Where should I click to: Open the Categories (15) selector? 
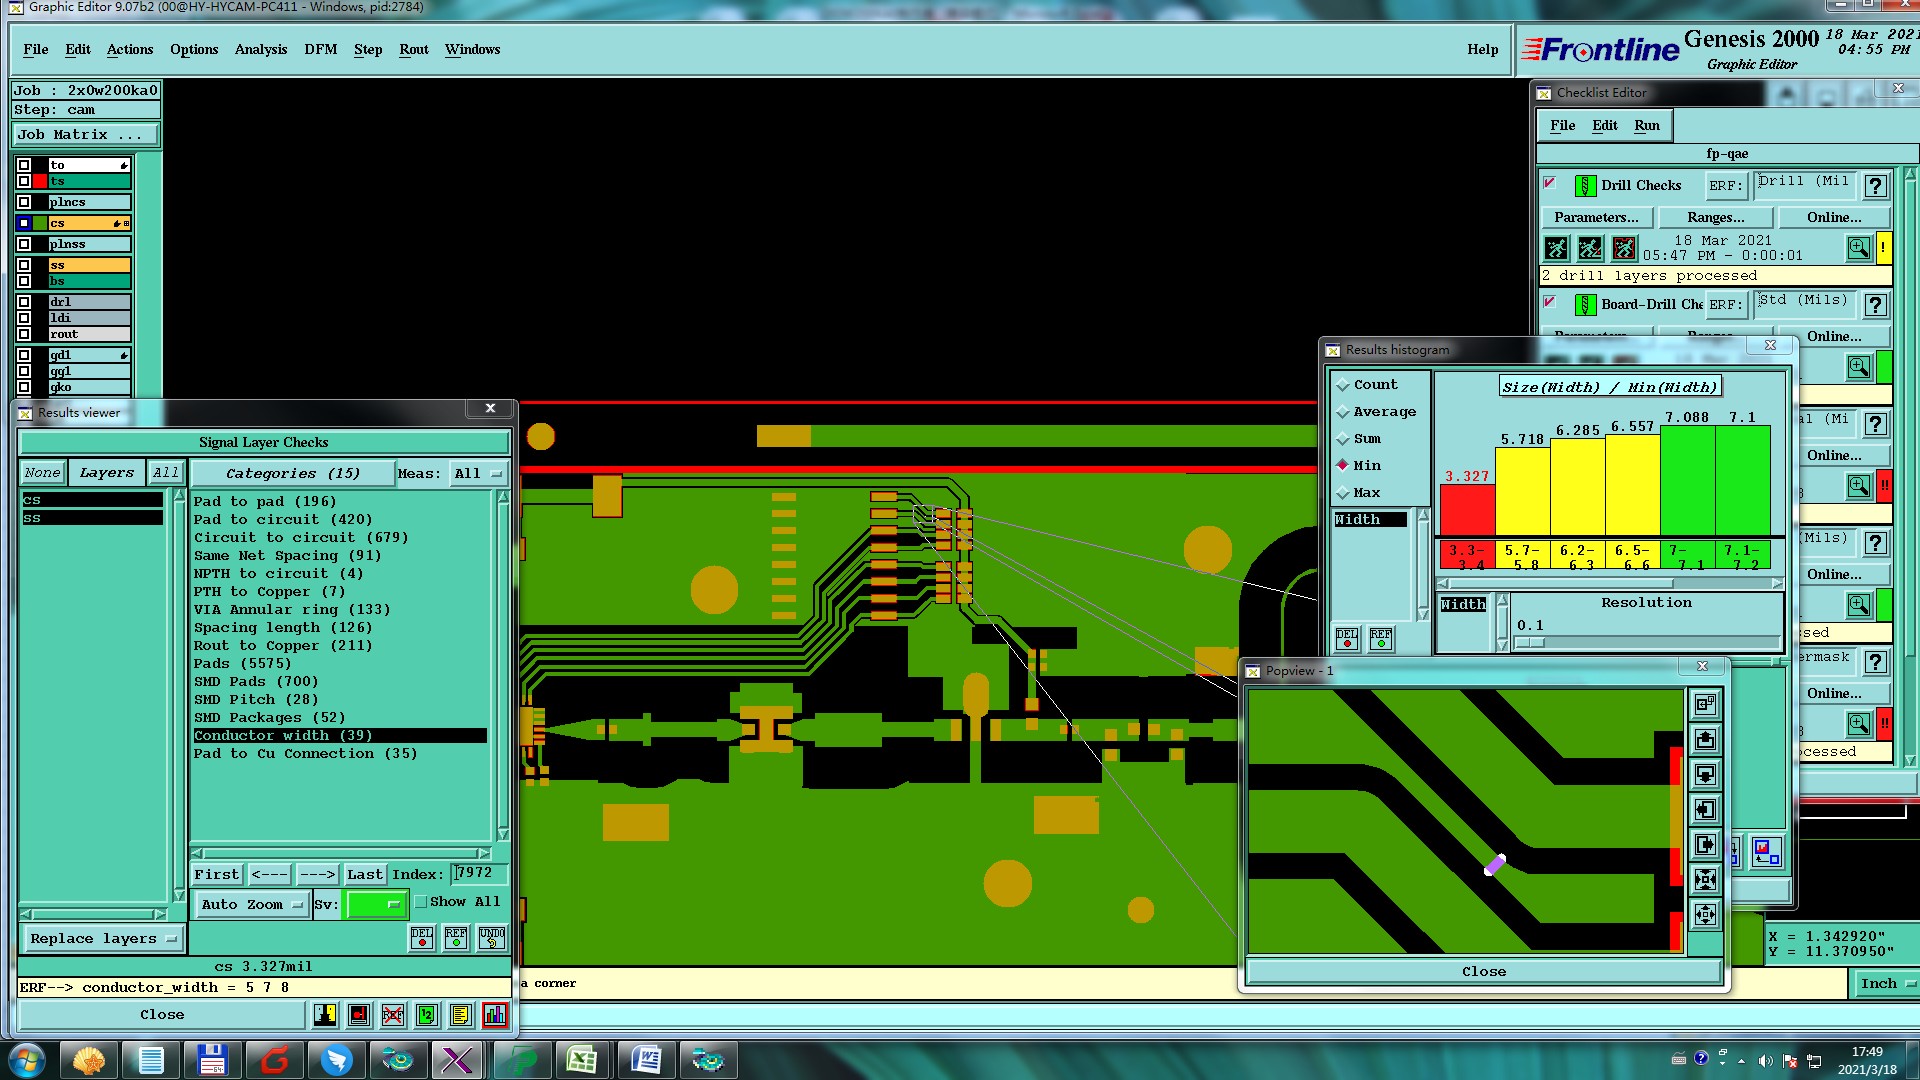292,474
